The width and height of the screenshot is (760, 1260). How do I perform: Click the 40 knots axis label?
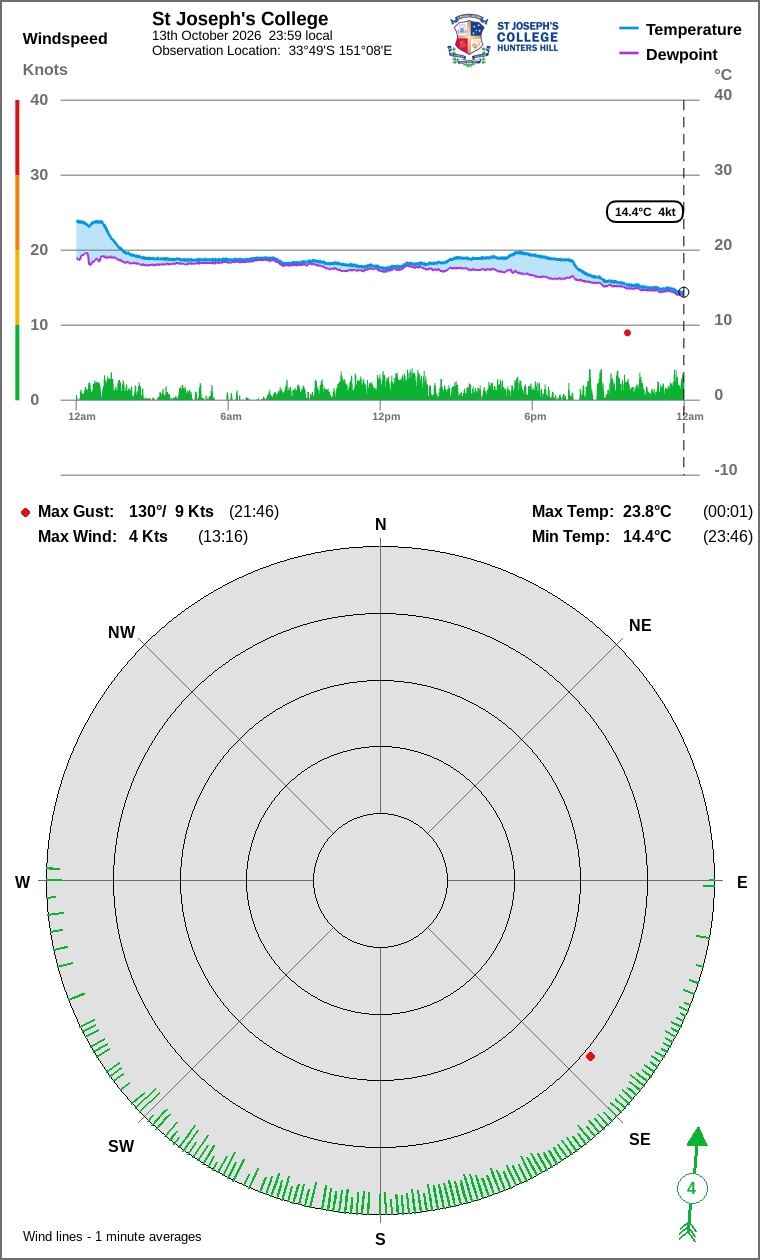click(39, 99)
